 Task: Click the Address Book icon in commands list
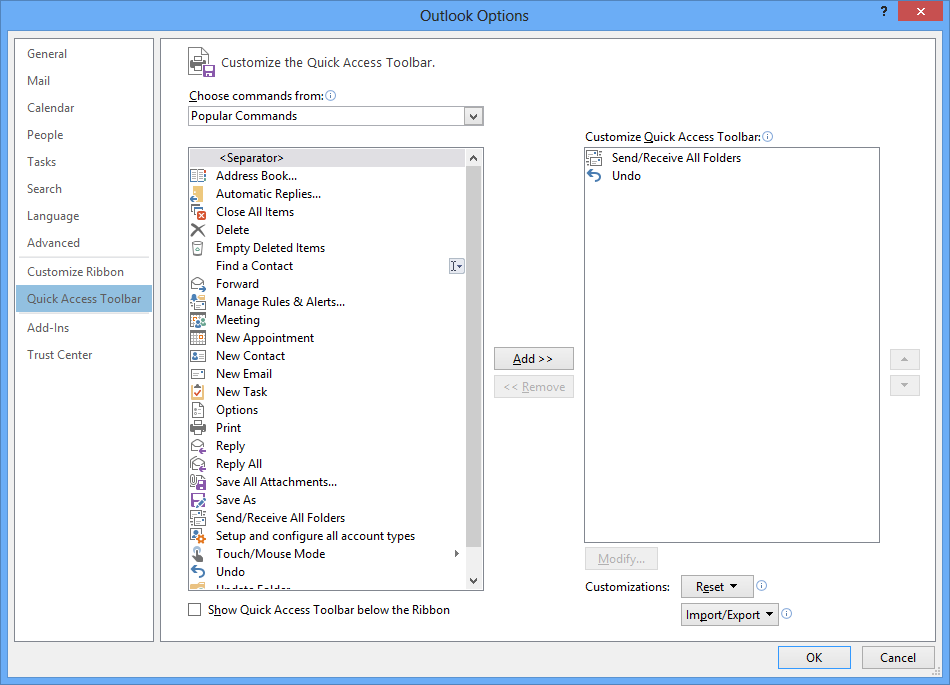[x=198, y=176]
